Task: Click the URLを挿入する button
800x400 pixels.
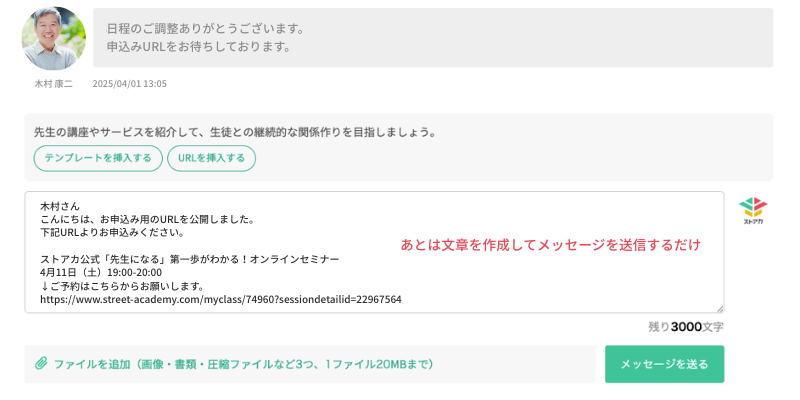Action: tap(211, 158)
